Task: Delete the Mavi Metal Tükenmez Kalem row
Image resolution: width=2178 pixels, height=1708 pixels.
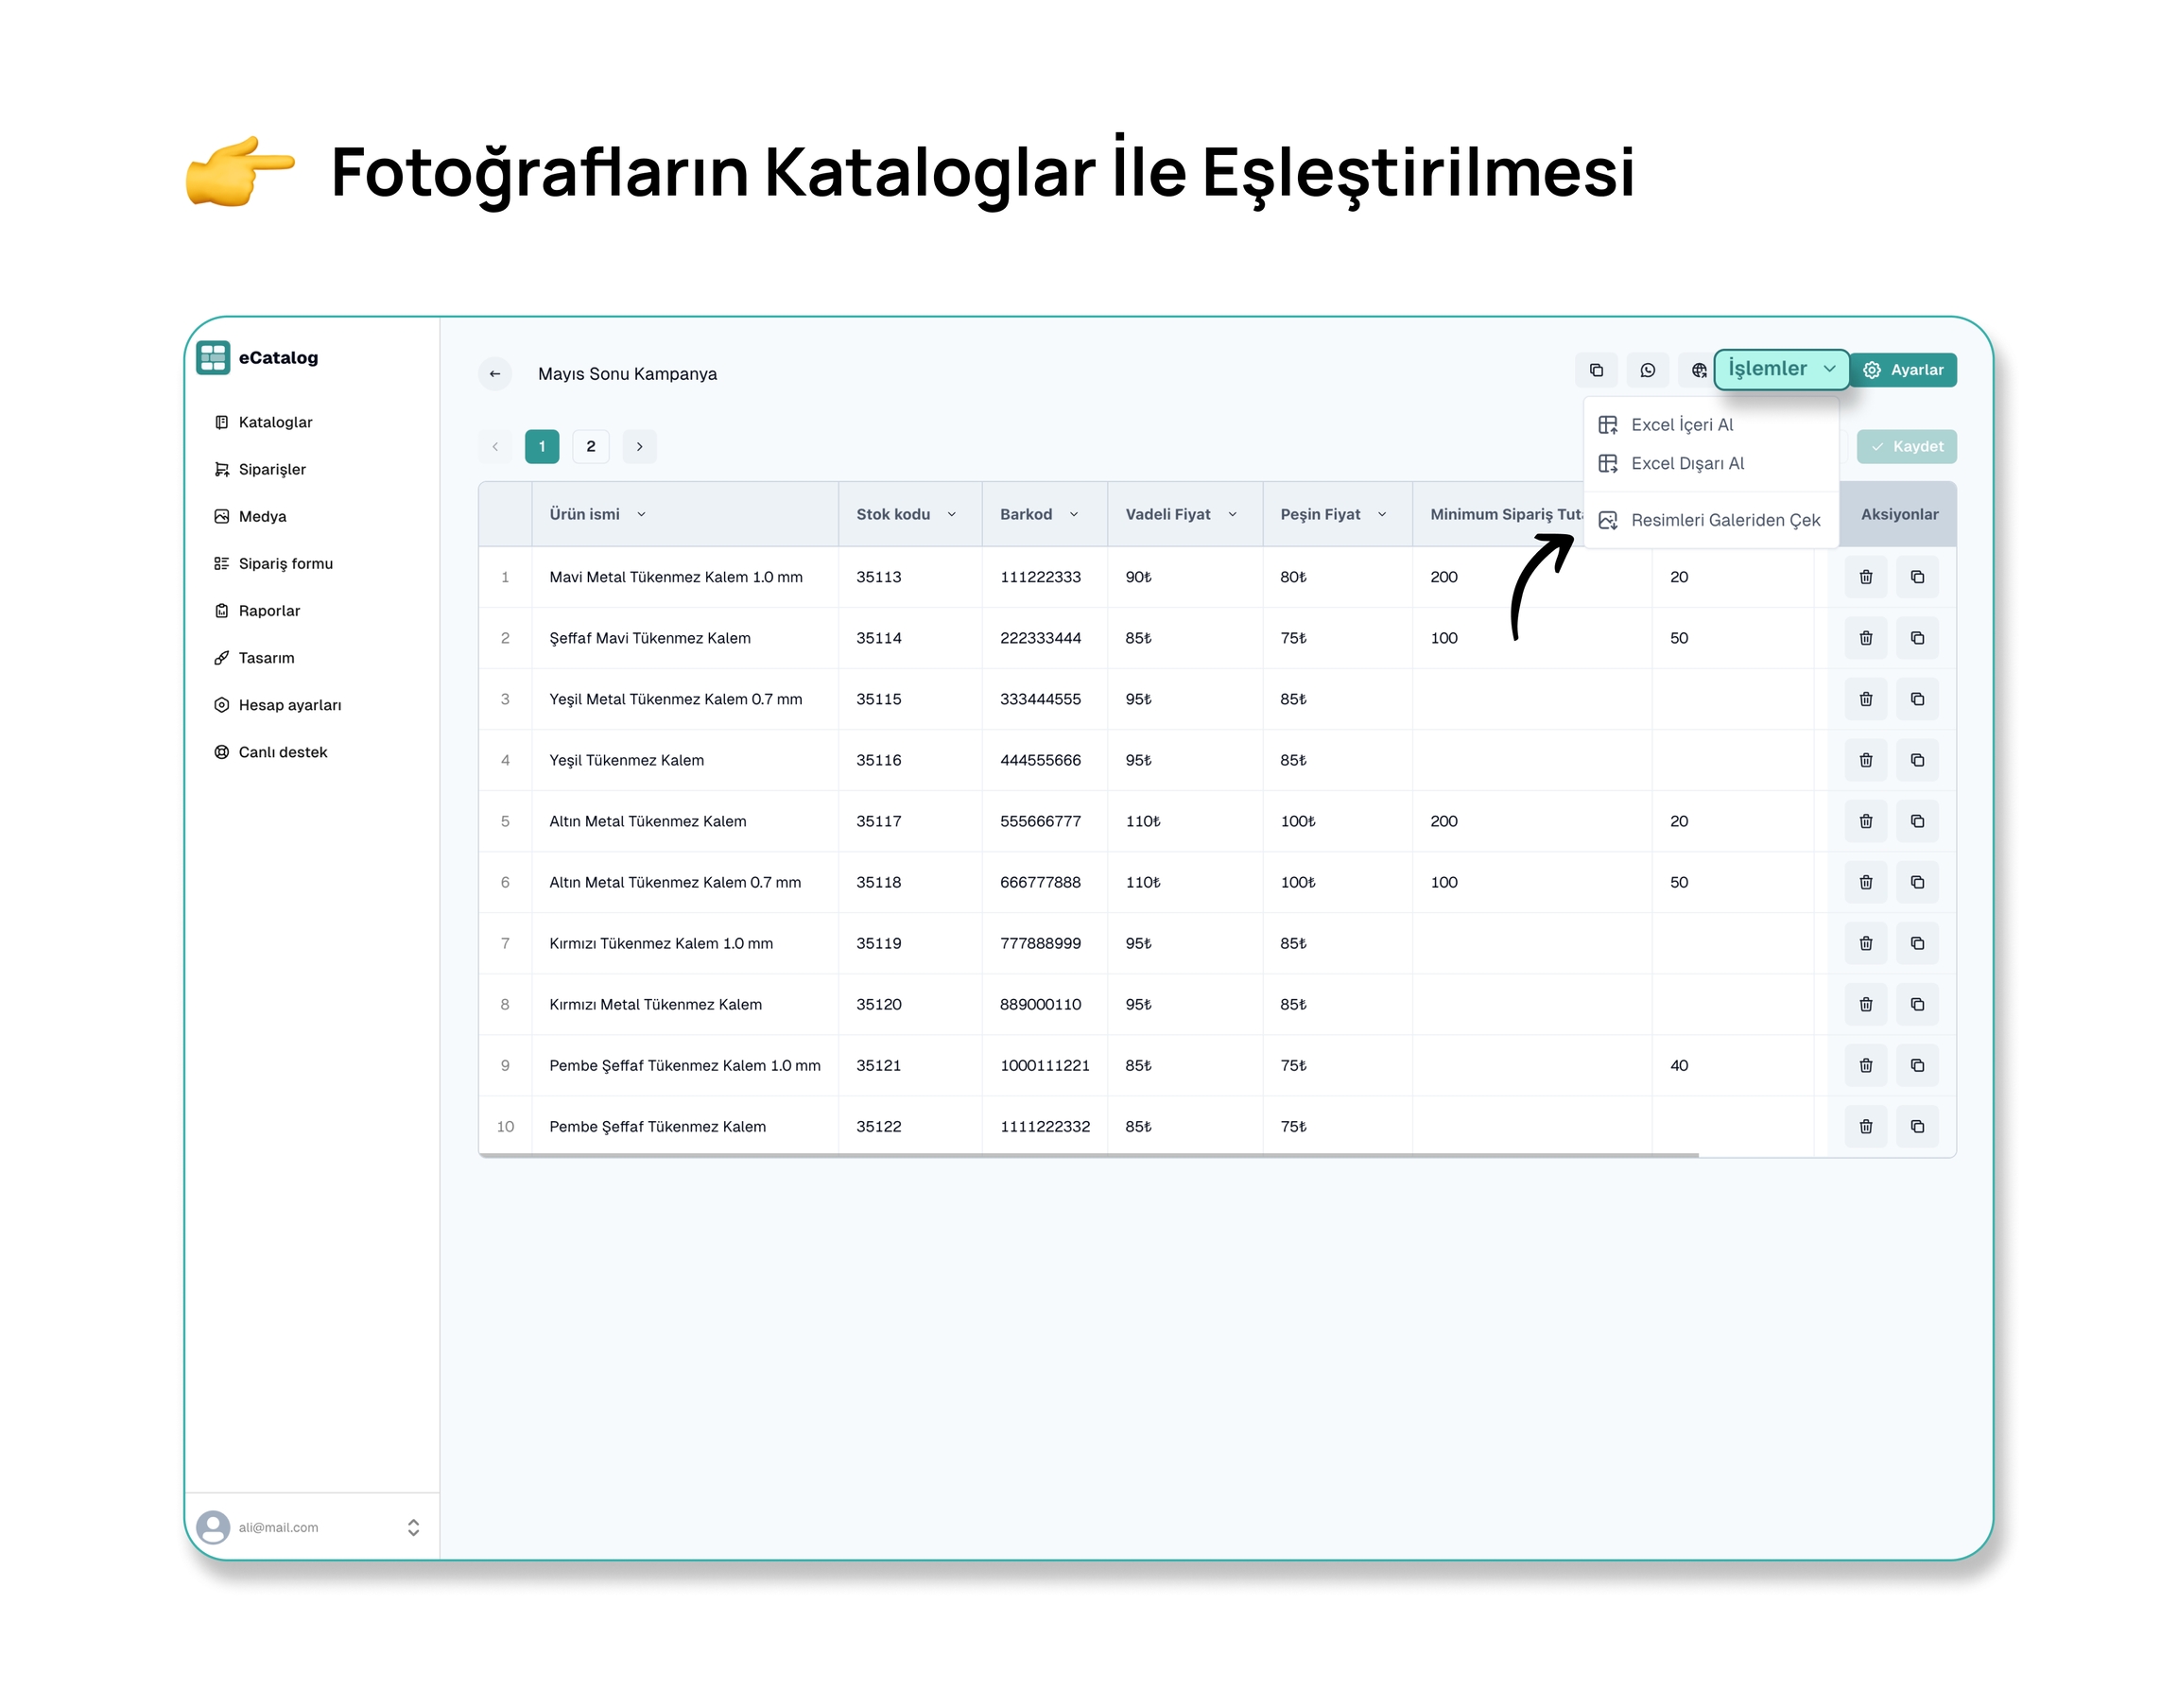Action: click(x=1865, y=577)
